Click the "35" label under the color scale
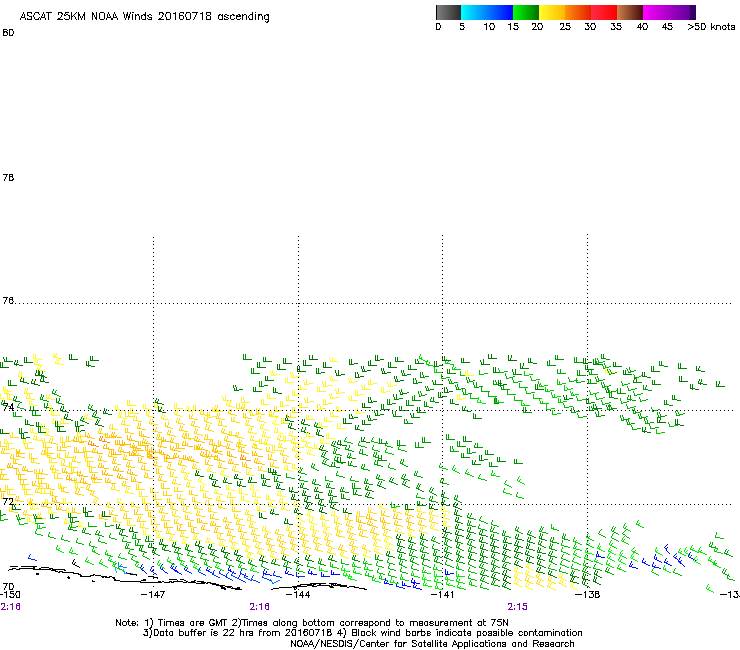 (x=615, y=27)
